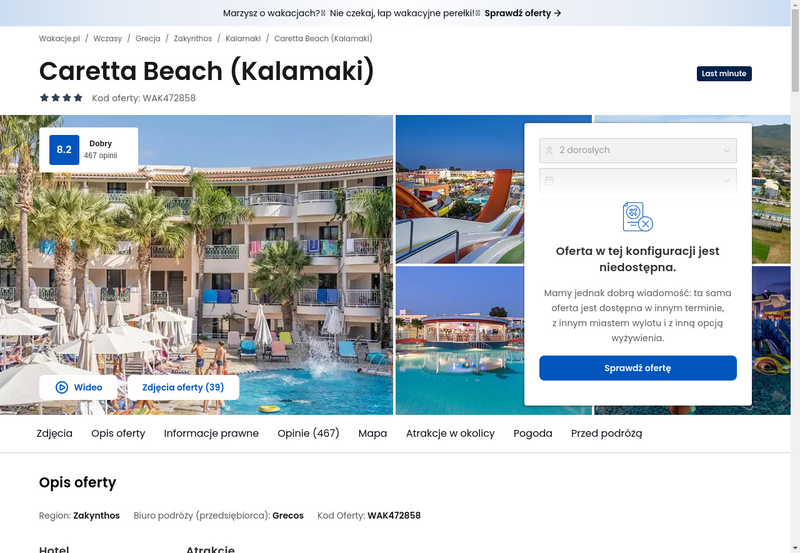Follow the Zakynthos breadcrumb link
Image resolution: width=800 pixels, height=553 pixels.
click(x=193, y=38)
